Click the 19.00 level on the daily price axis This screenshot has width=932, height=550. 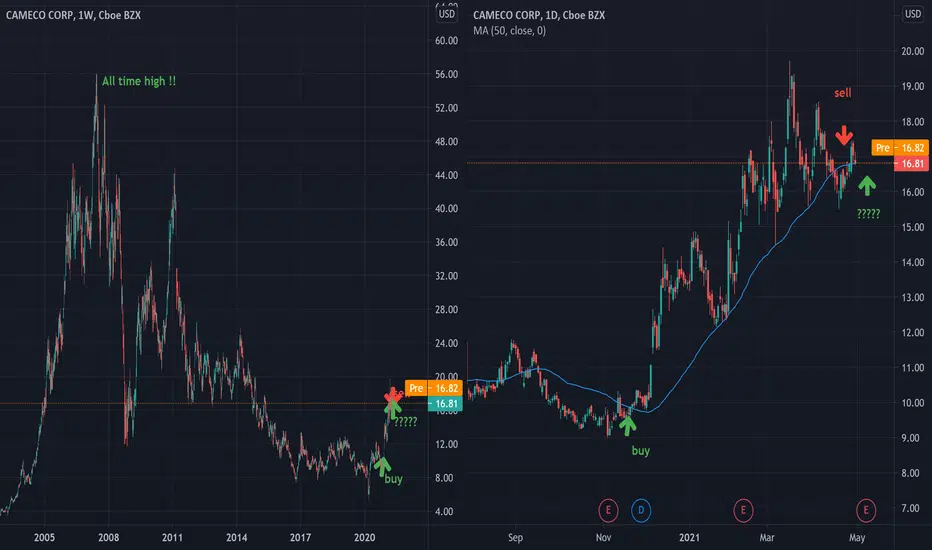[912, 86]
